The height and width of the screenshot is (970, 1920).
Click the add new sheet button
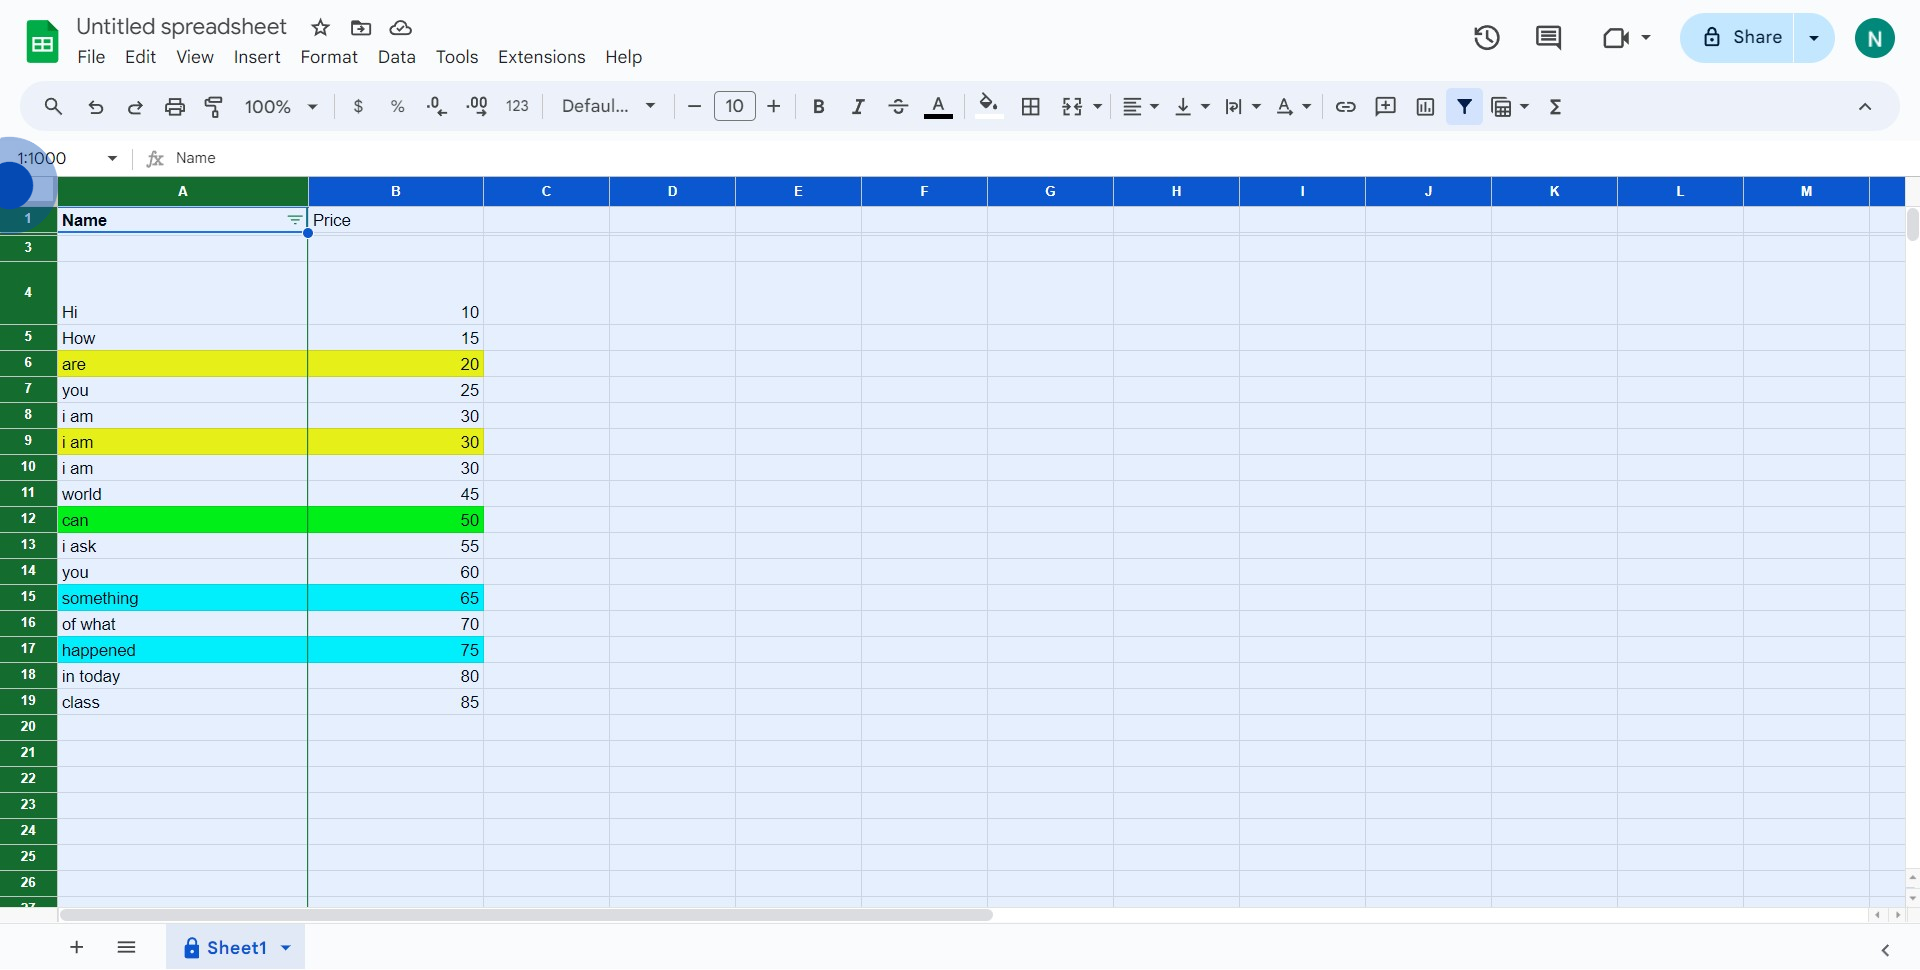(x=77, y=947)
